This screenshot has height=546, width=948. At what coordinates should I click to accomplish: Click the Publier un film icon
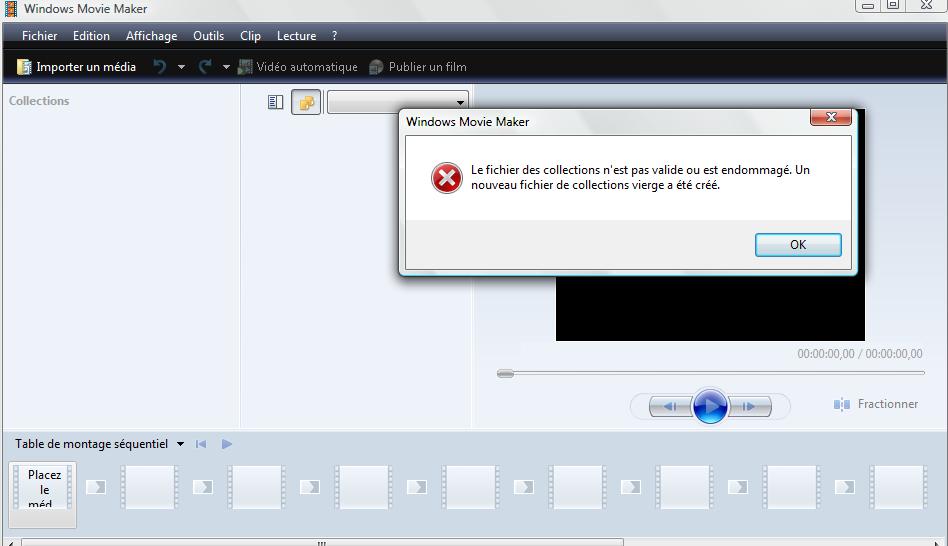[376, 67]
